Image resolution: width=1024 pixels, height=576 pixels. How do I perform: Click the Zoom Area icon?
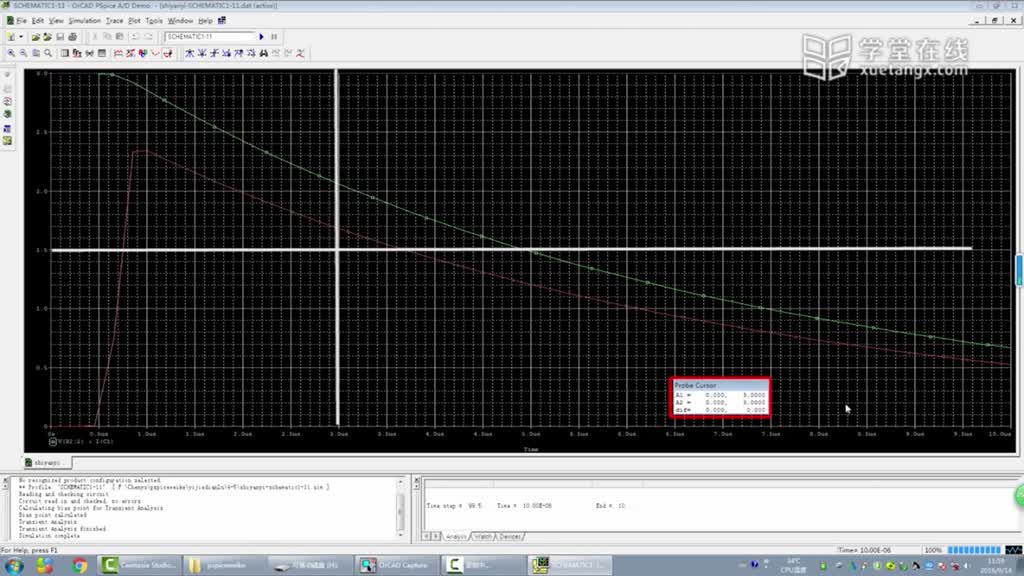click(x=36, y=54)
